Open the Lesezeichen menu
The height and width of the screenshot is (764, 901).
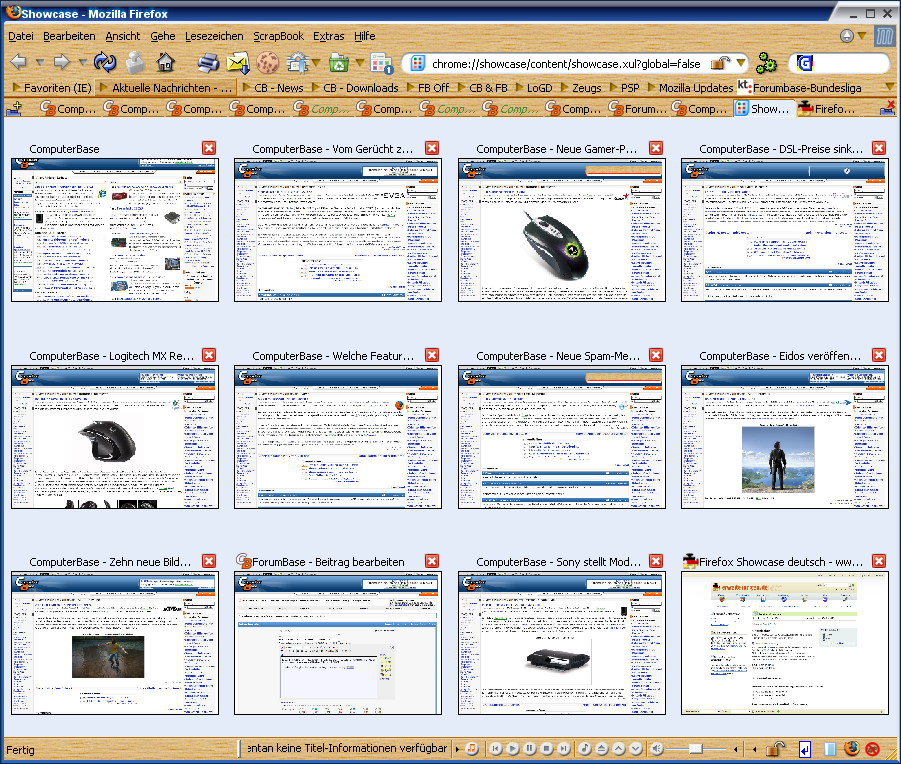pos(214,36)
